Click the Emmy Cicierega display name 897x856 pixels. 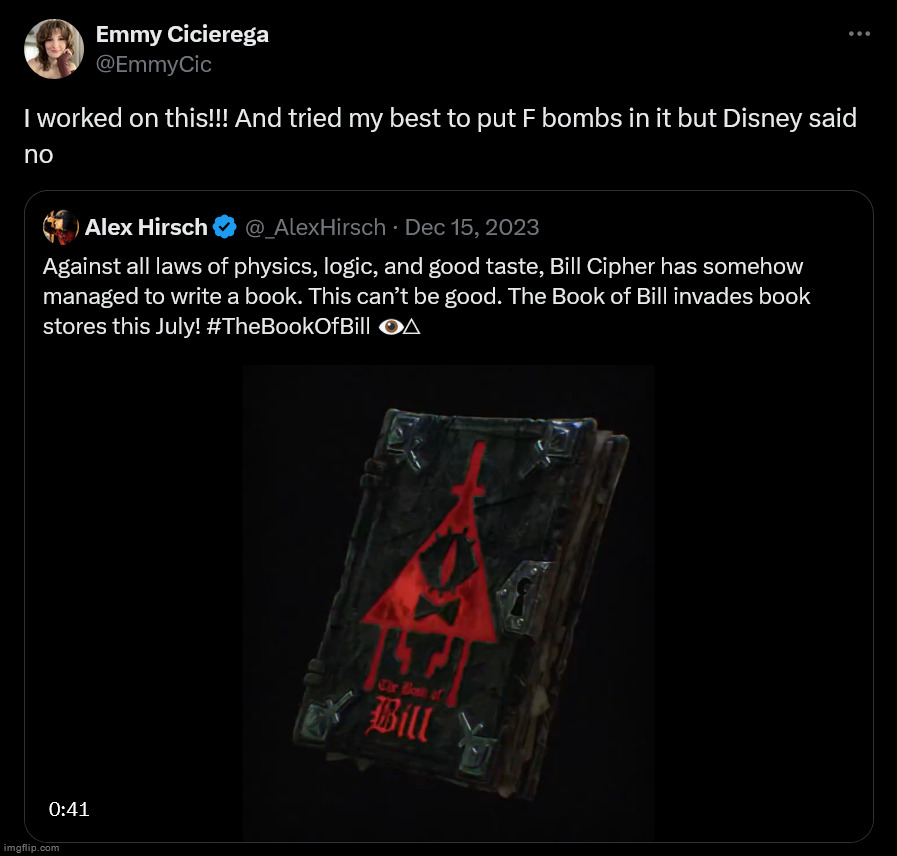pyautogui.click(x=182, y=34)
